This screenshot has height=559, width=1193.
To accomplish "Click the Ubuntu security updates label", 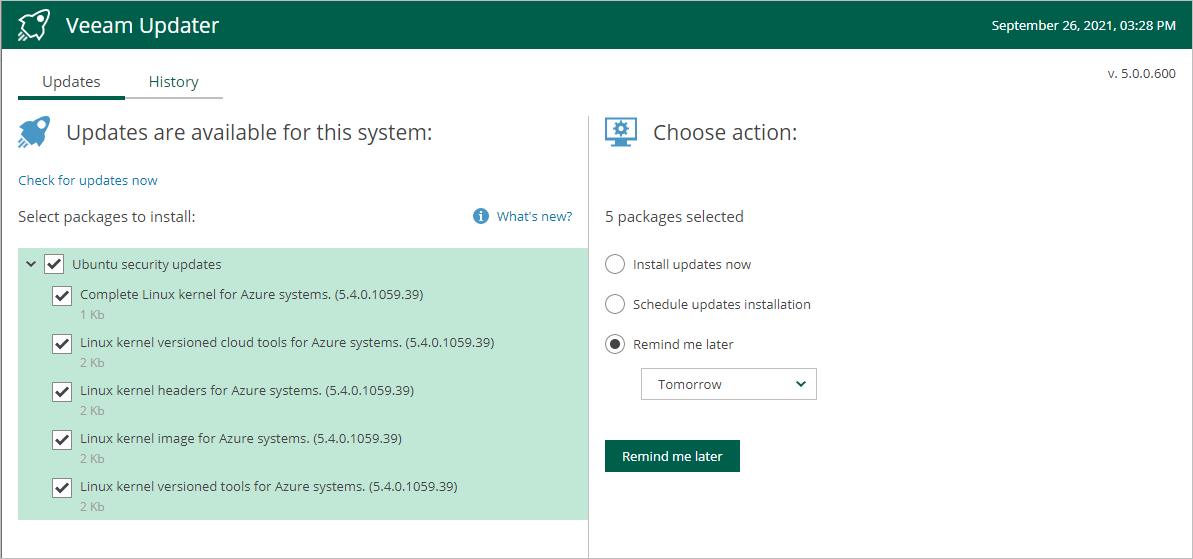I will 147,265.
